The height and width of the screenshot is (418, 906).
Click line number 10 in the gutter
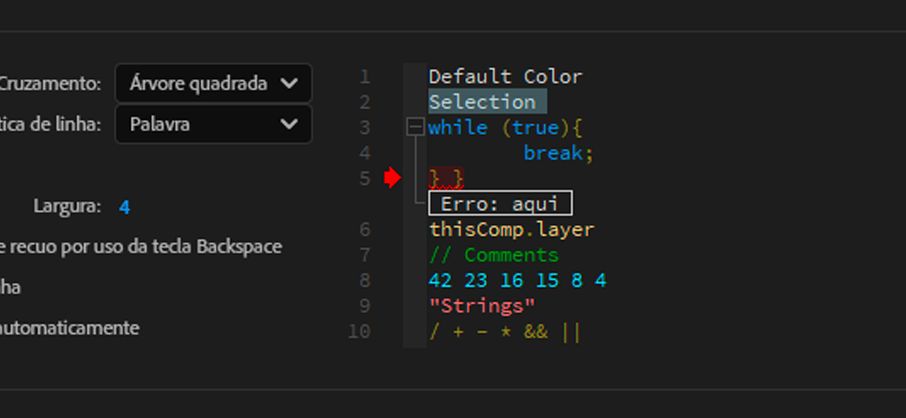point(359,332)
